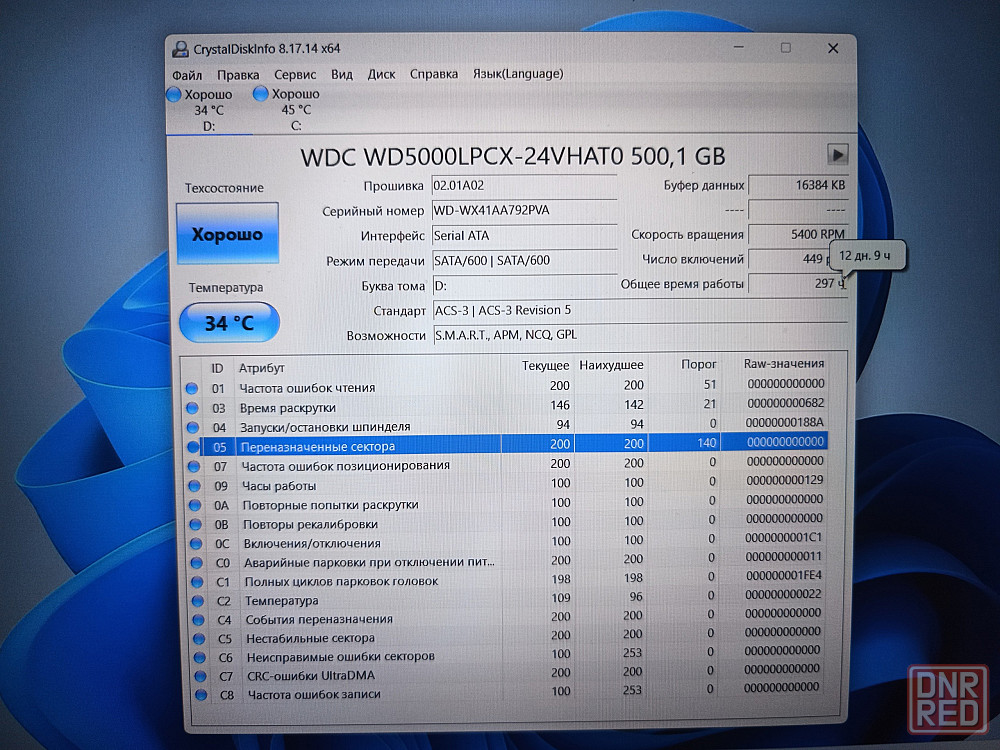Click status dot for 05 Переназначенные сектора
The height and width of the screenshot is (750, 1000).
coord(193,447)
